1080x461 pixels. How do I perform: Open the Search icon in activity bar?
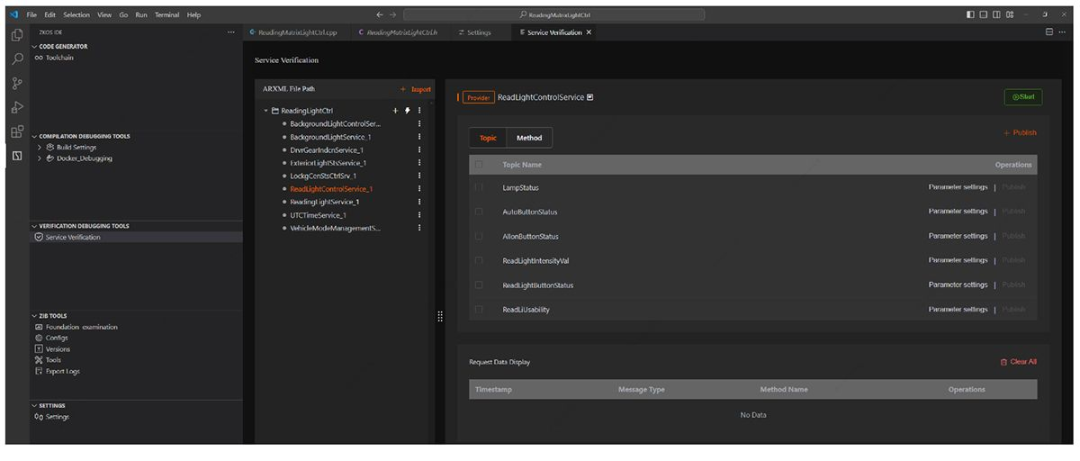(18, 59)
